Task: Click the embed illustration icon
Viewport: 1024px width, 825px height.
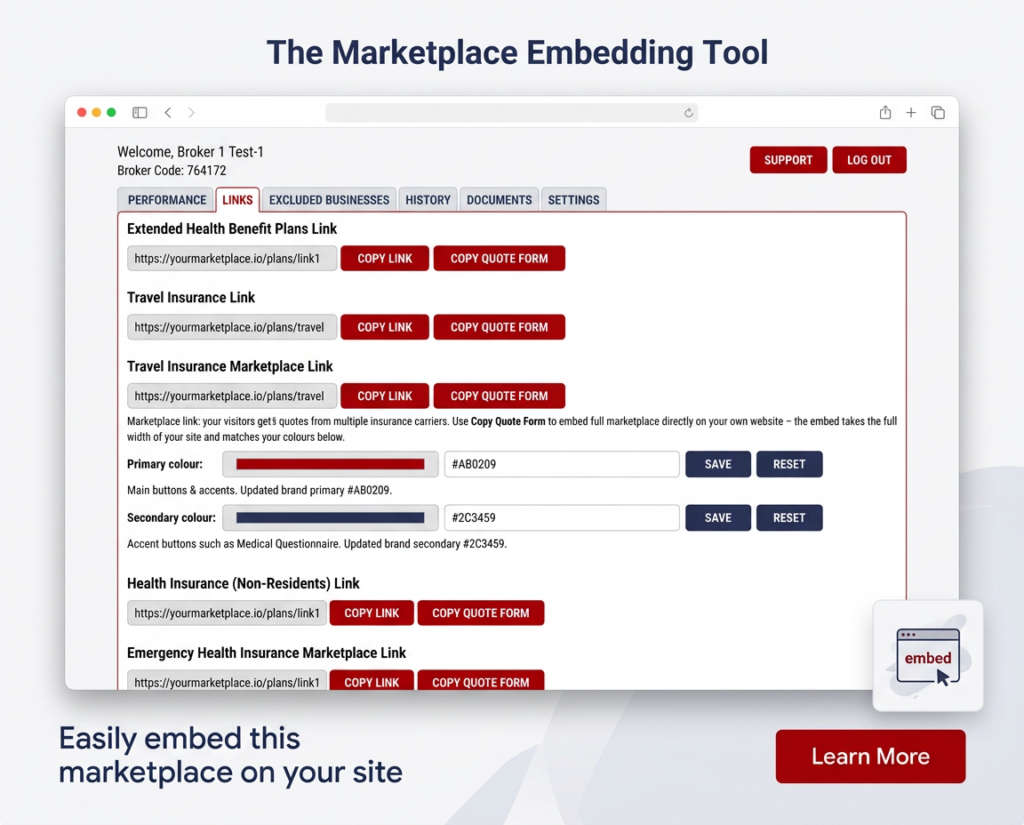Action: (928, 656)
